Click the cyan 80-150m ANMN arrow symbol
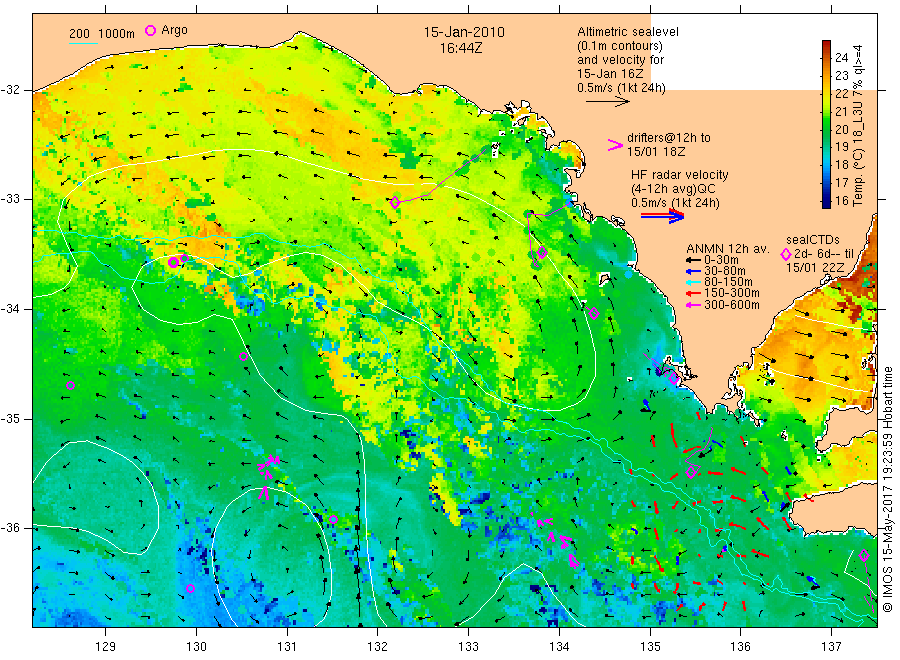900x660 pixels. [694, 282]
